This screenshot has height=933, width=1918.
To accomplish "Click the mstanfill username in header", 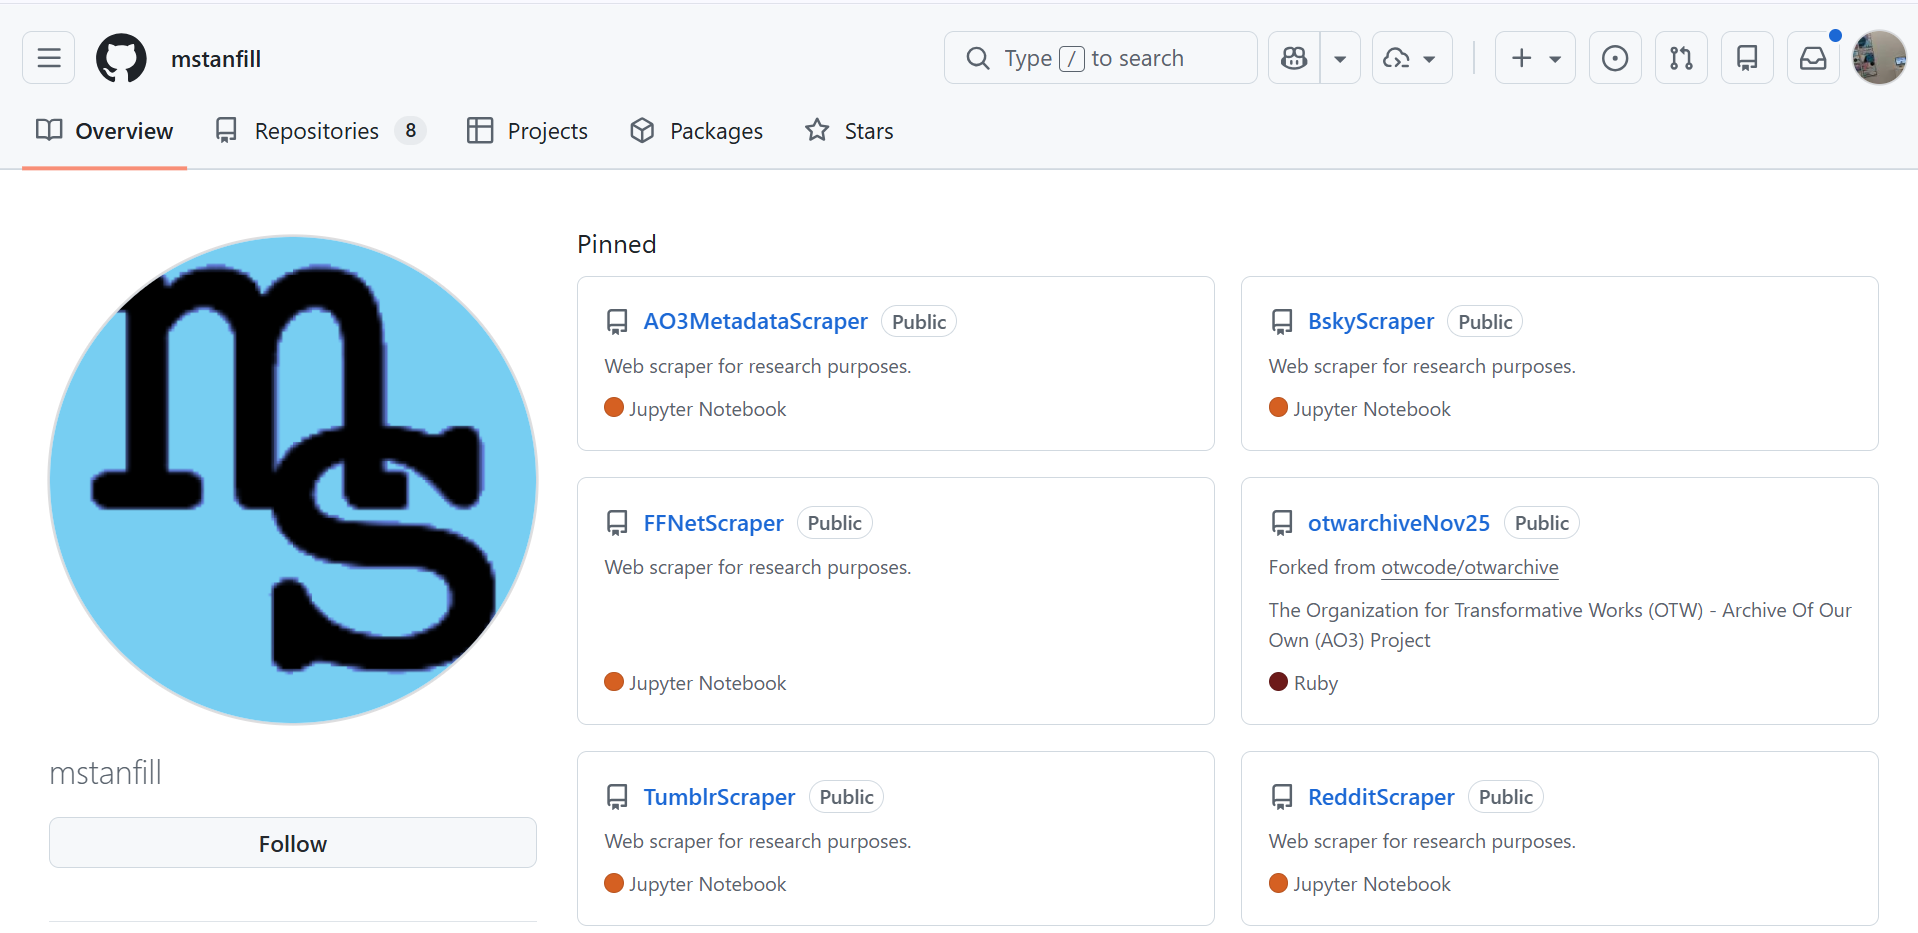I will coord(216,59).
